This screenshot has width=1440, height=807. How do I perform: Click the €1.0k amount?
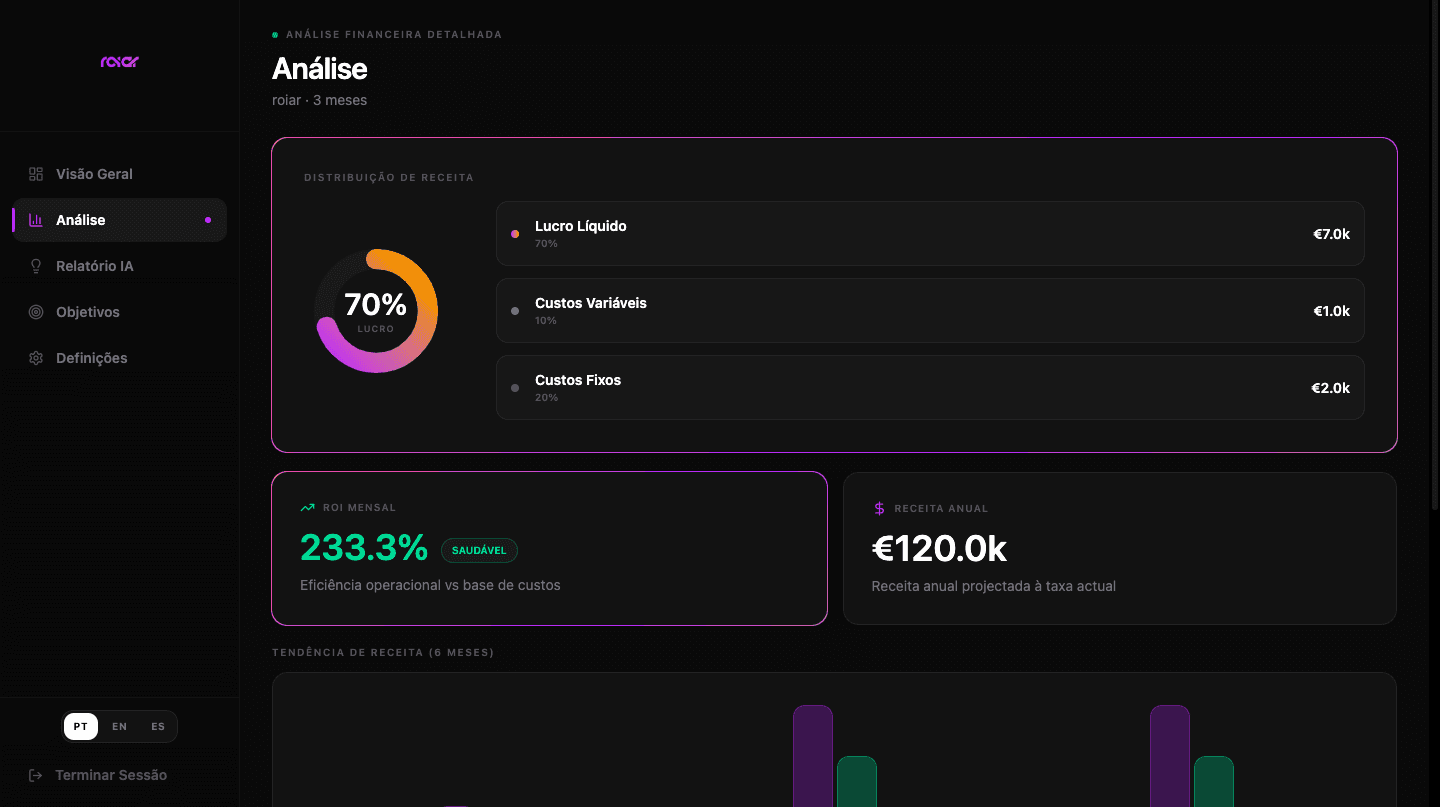coord(1331,311)
